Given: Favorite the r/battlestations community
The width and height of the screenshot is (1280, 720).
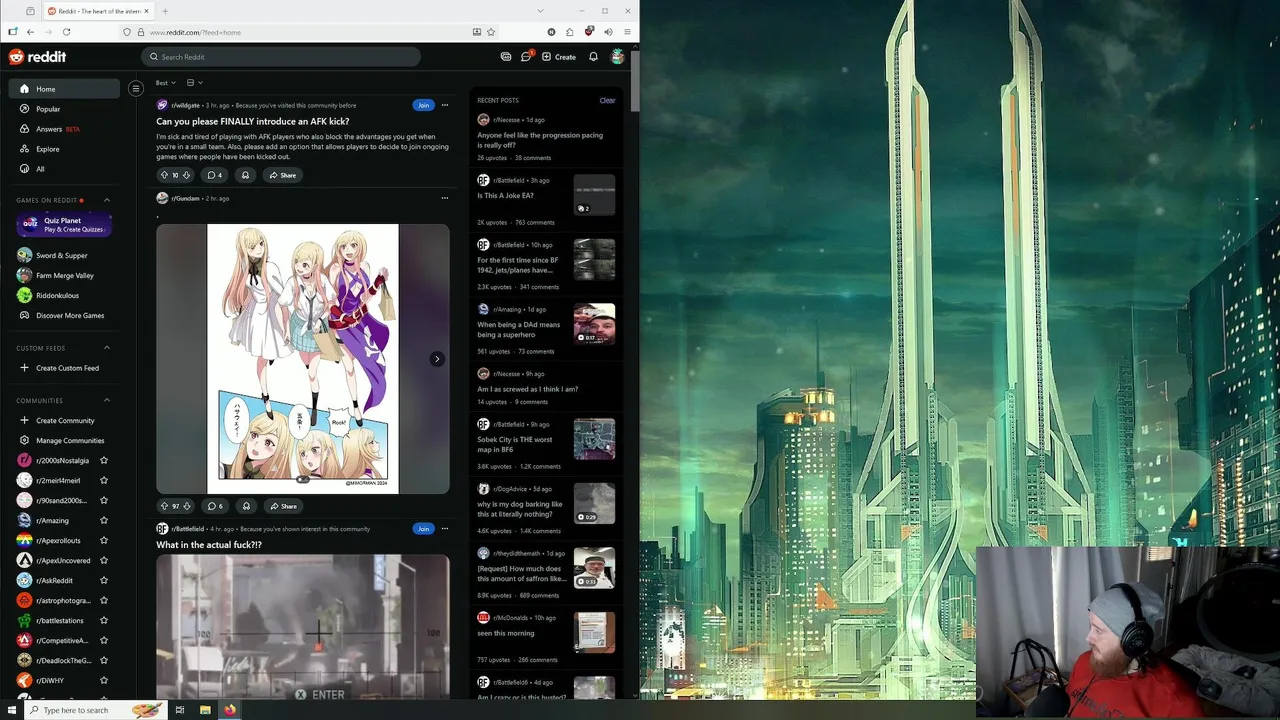Looking at the screenshot, I should (x=104, y=621).
